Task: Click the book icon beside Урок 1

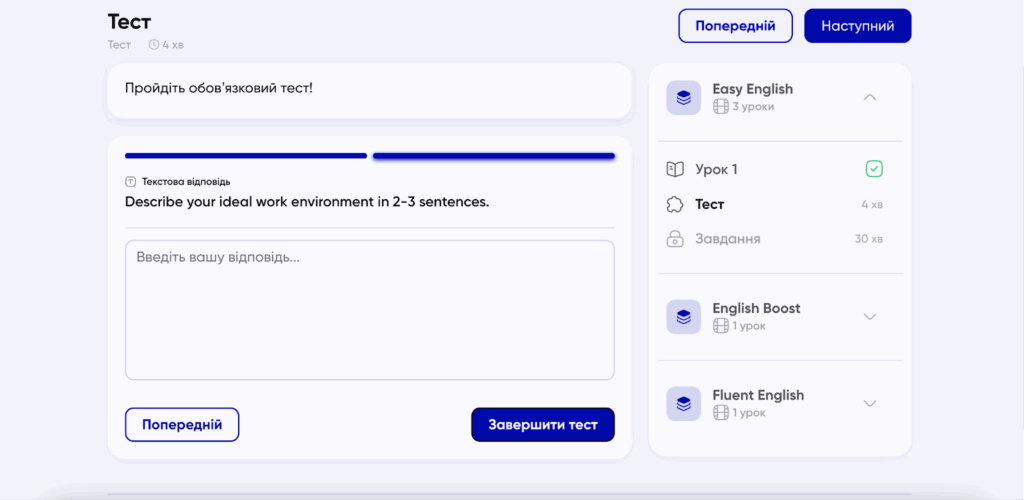Action: (x=675, y=170)
